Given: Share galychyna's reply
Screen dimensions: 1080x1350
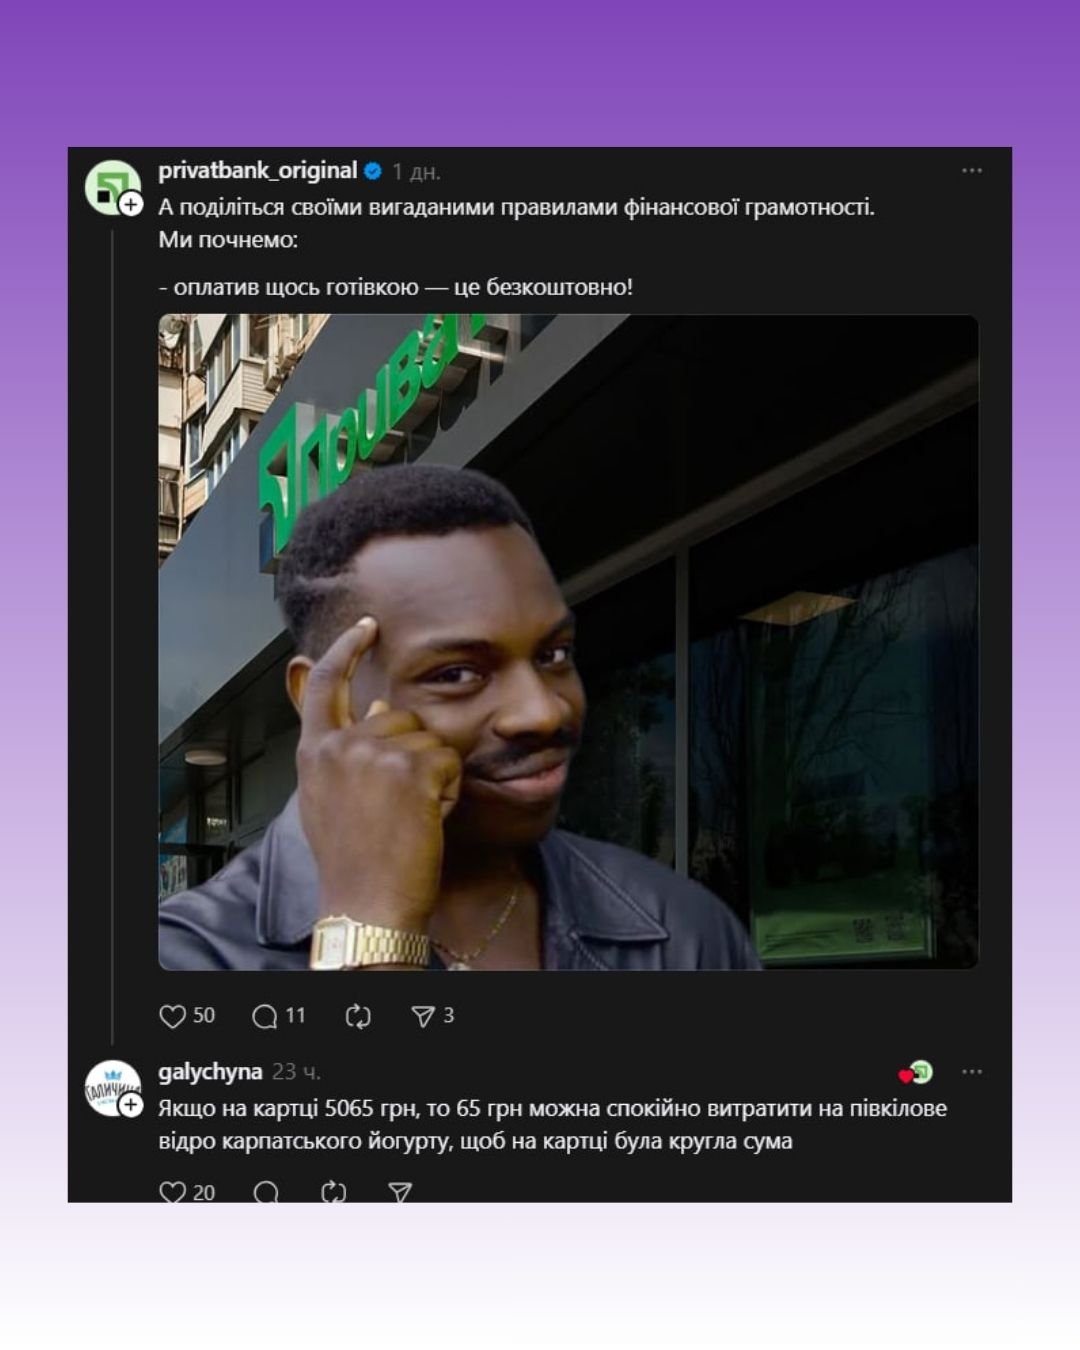Looking at the screenshot, I should tap(400, 1191).
